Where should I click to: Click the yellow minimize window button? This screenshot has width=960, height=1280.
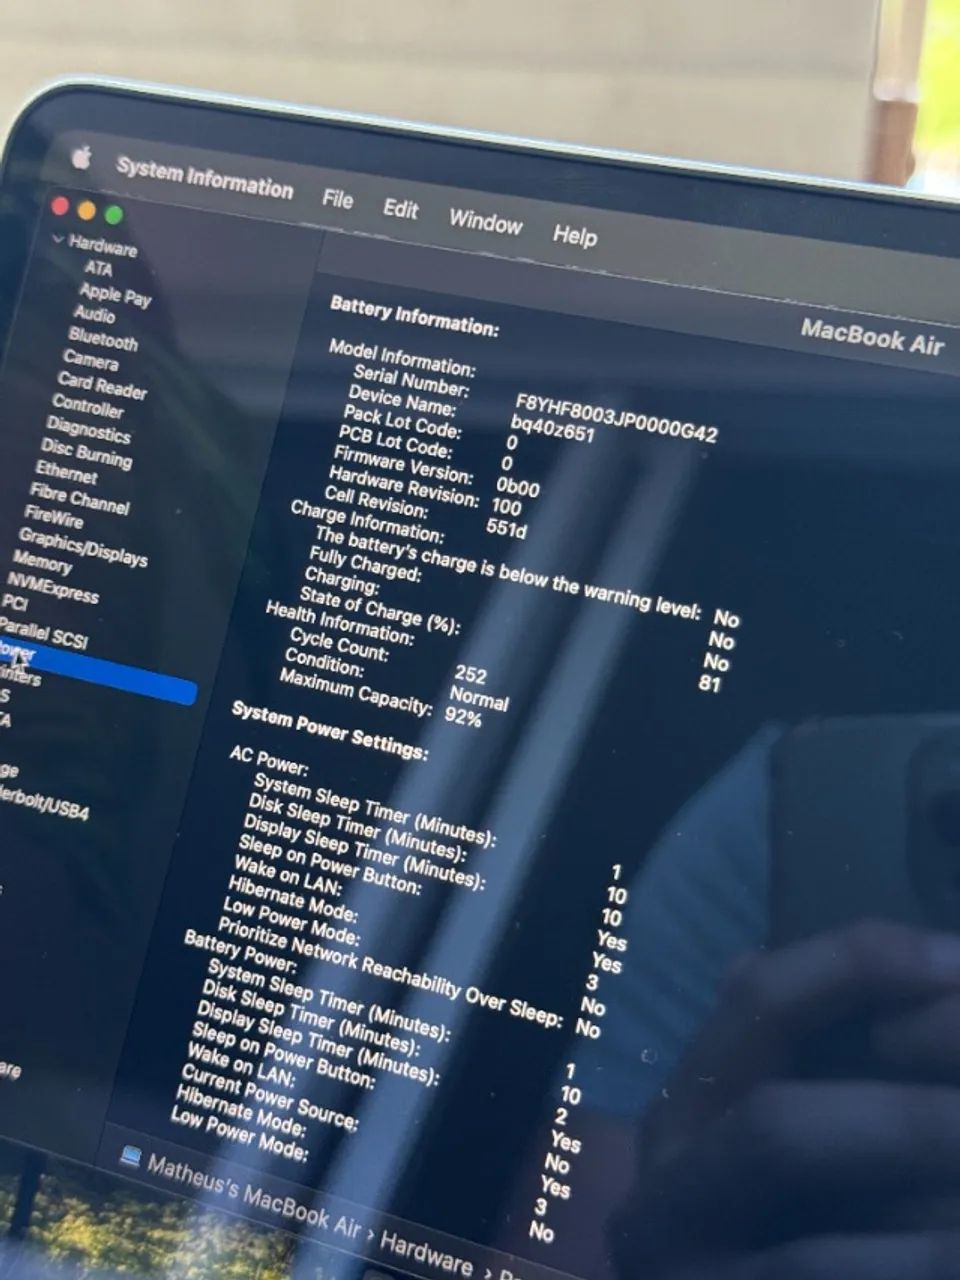coord(87,210)
